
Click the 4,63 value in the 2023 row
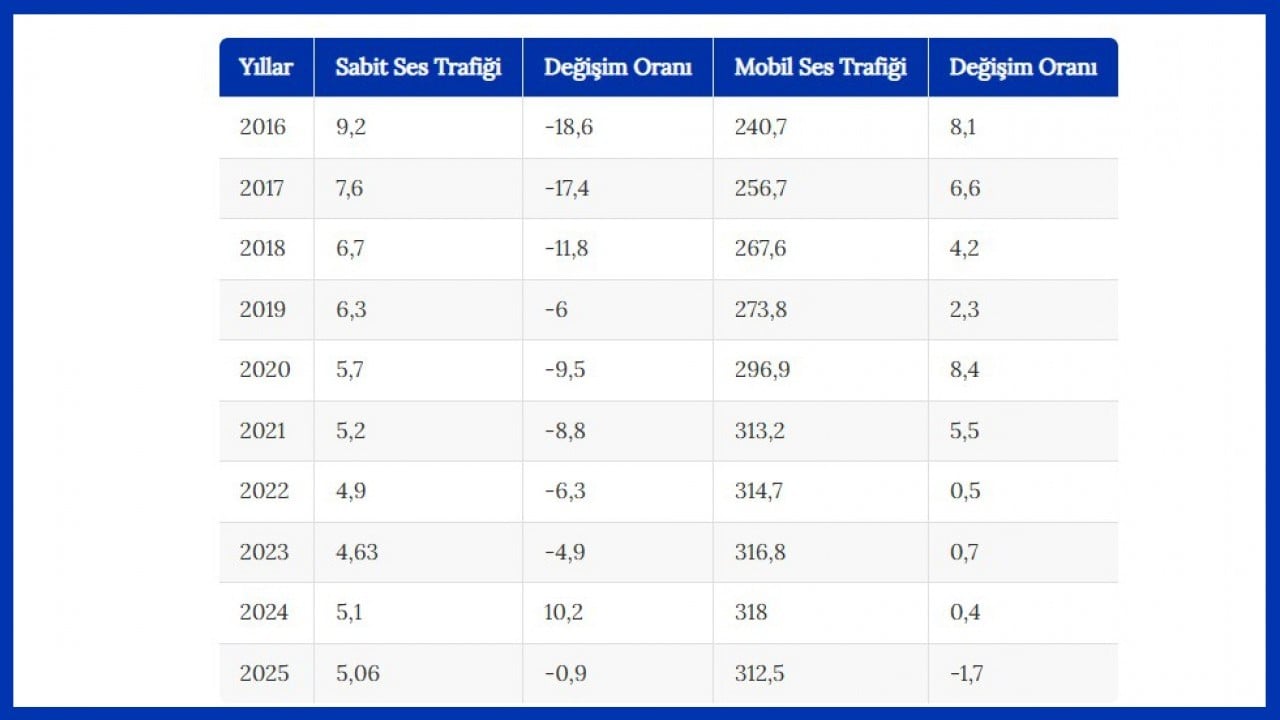point(357,552)
